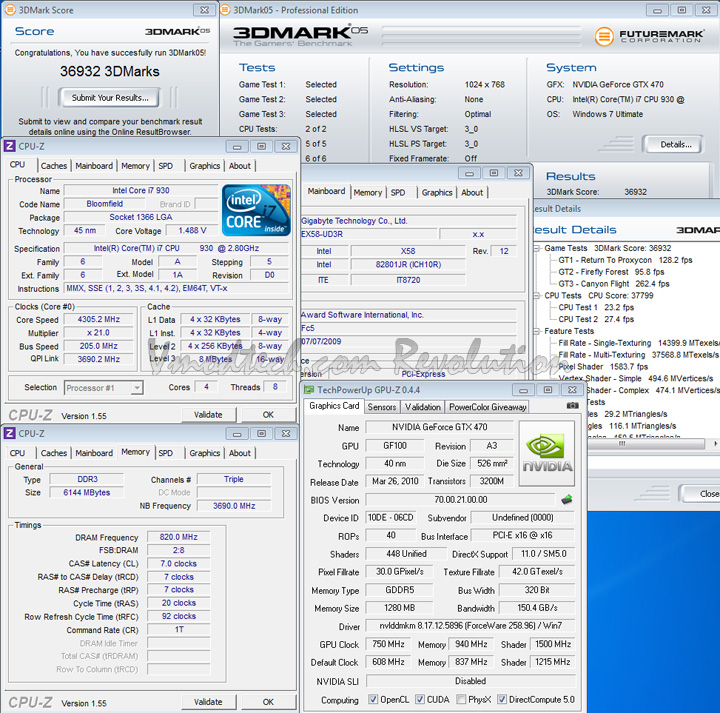Select the CPU Test 2 result row
Viewport: 720px width, 713px height.
click(596, 319)
